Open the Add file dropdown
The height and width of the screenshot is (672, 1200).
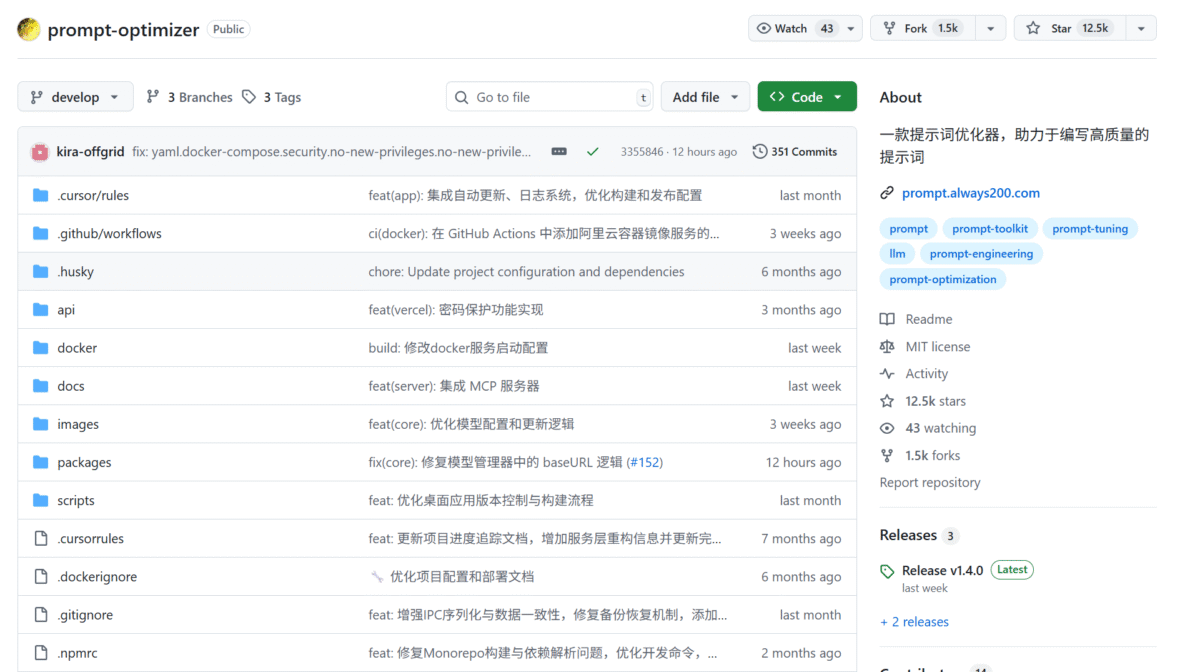pyautogui.click(x=705, y=97)
